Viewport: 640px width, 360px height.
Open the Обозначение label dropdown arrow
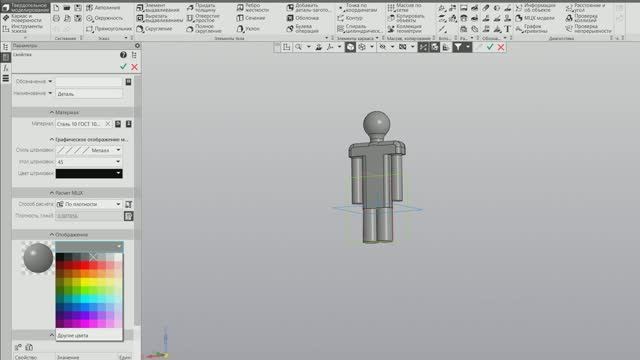(x=50, y=81)
